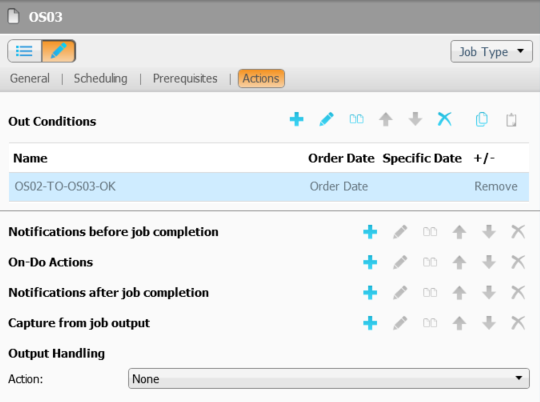Open the Output Handling Action dropdown

(x=329, y=379)
